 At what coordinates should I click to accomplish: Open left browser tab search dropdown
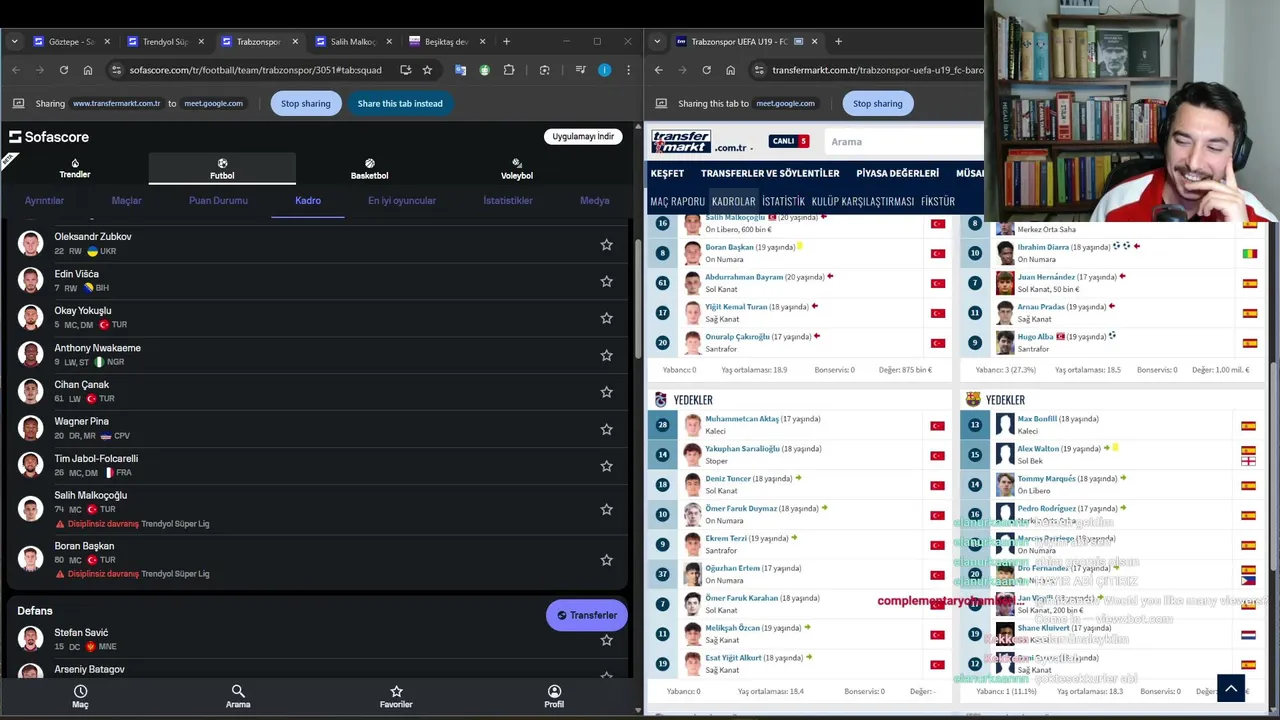14,41
